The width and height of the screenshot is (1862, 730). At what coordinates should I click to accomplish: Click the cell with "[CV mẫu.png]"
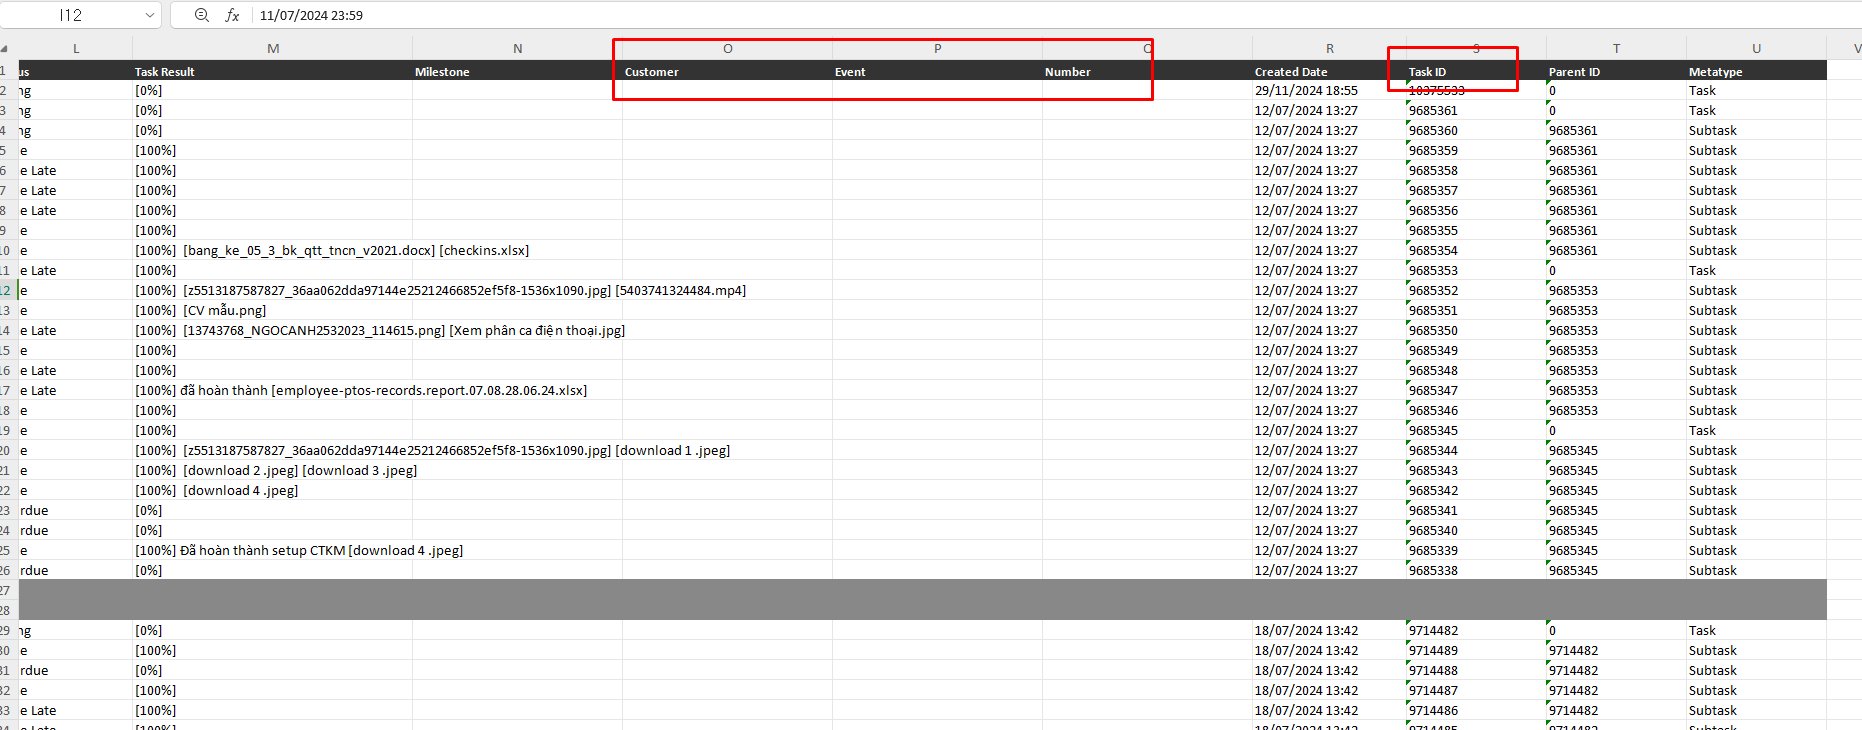click(273, 310)
